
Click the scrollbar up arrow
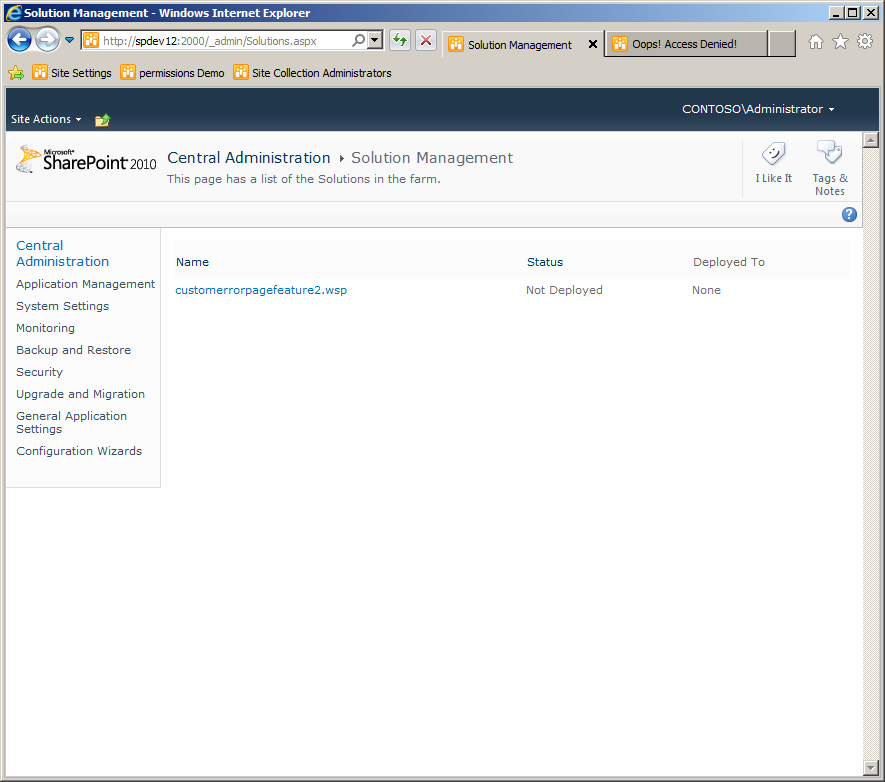[871, 139]
